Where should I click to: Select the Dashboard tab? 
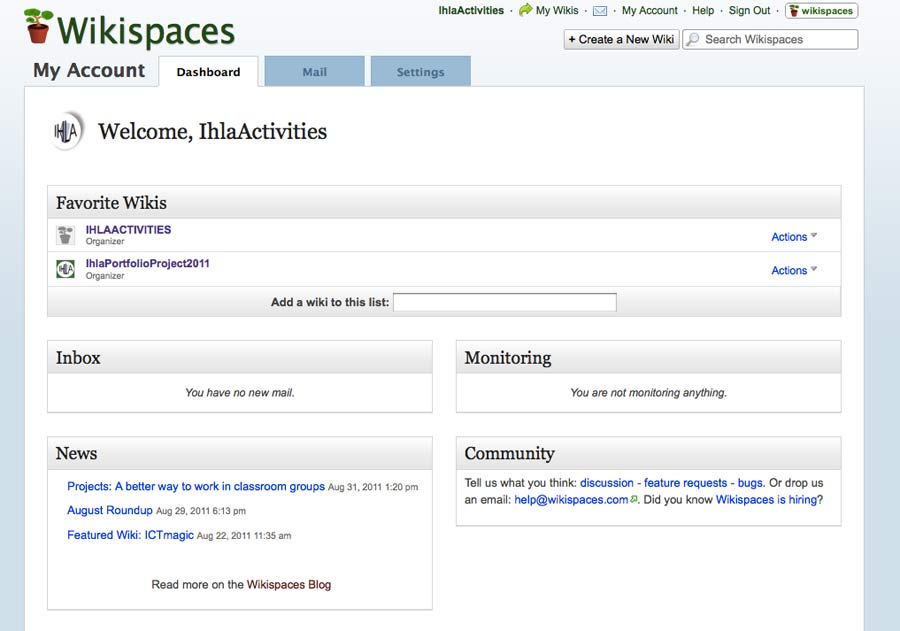click(208, 72)
